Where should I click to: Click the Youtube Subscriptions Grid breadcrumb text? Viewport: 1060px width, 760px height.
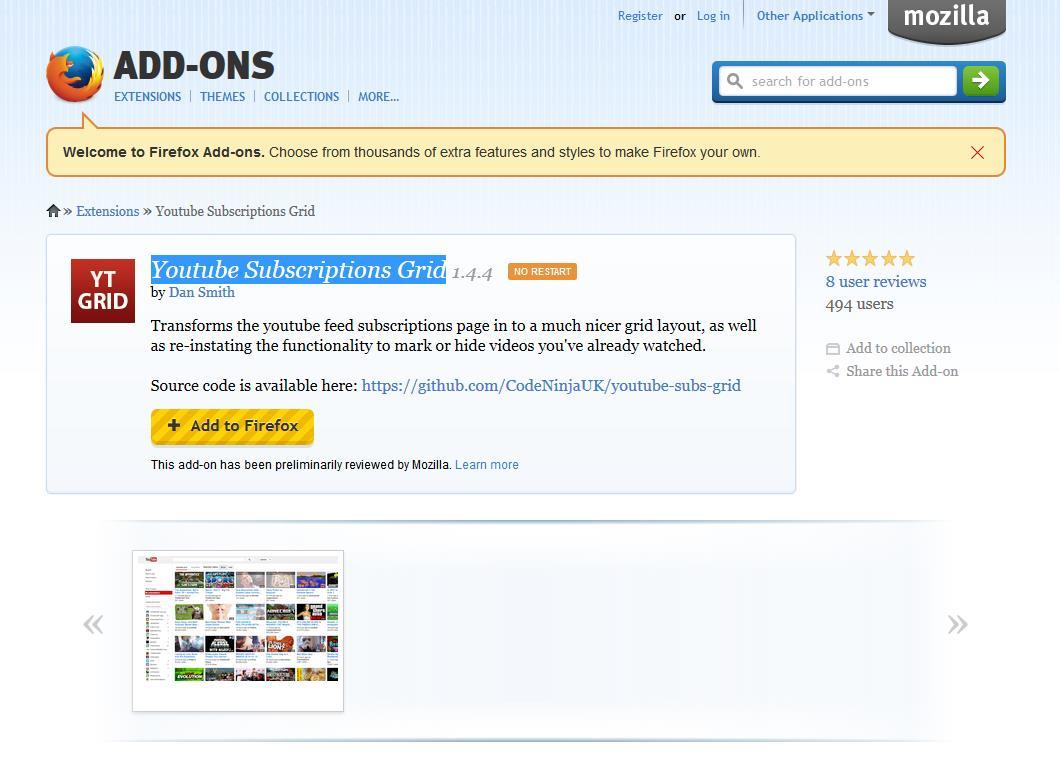[235, 211]
